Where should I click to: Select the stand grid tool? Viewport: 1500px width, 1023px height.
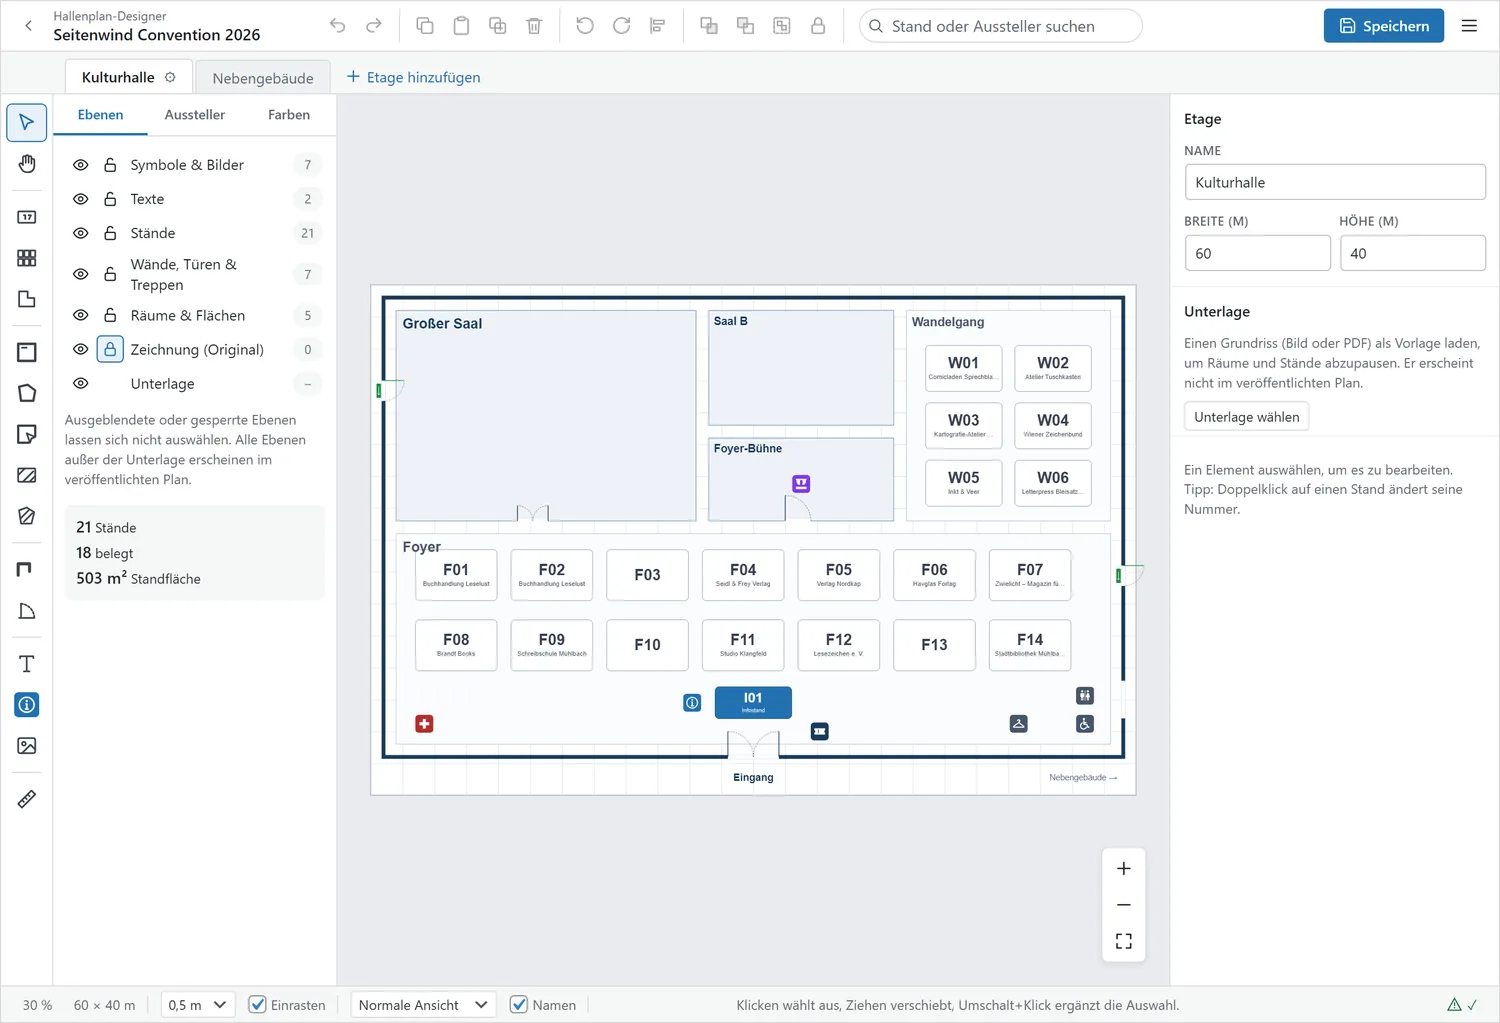coord(27,258)
